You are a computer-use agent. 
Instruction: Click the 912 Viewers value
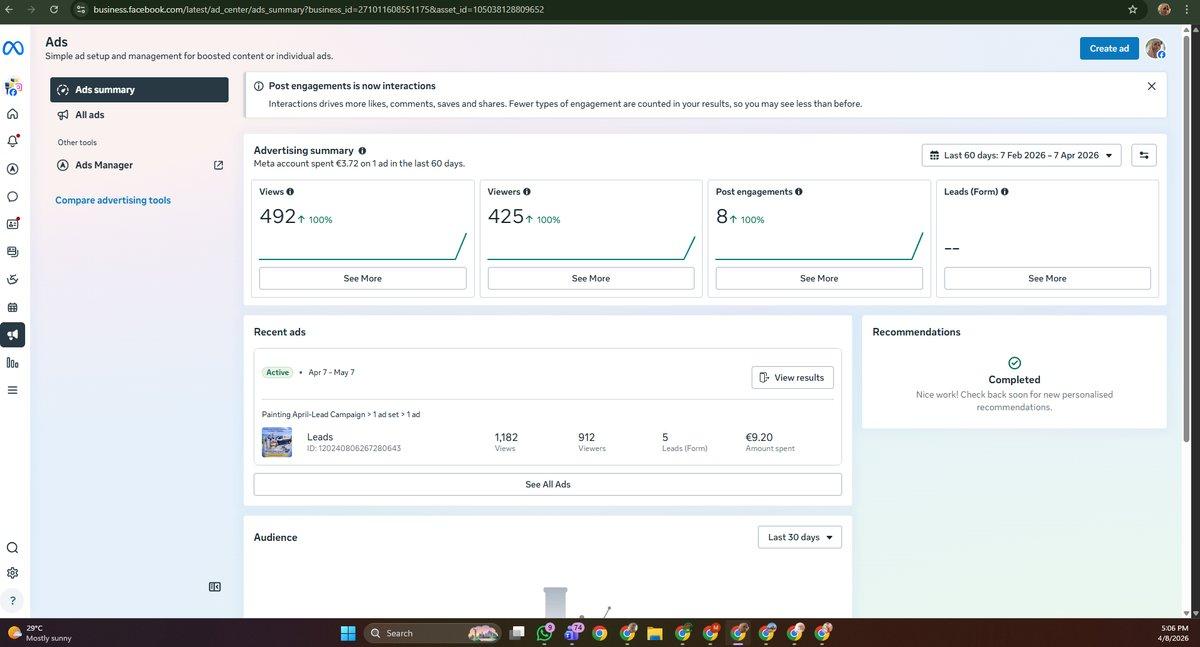click(587, 437)
